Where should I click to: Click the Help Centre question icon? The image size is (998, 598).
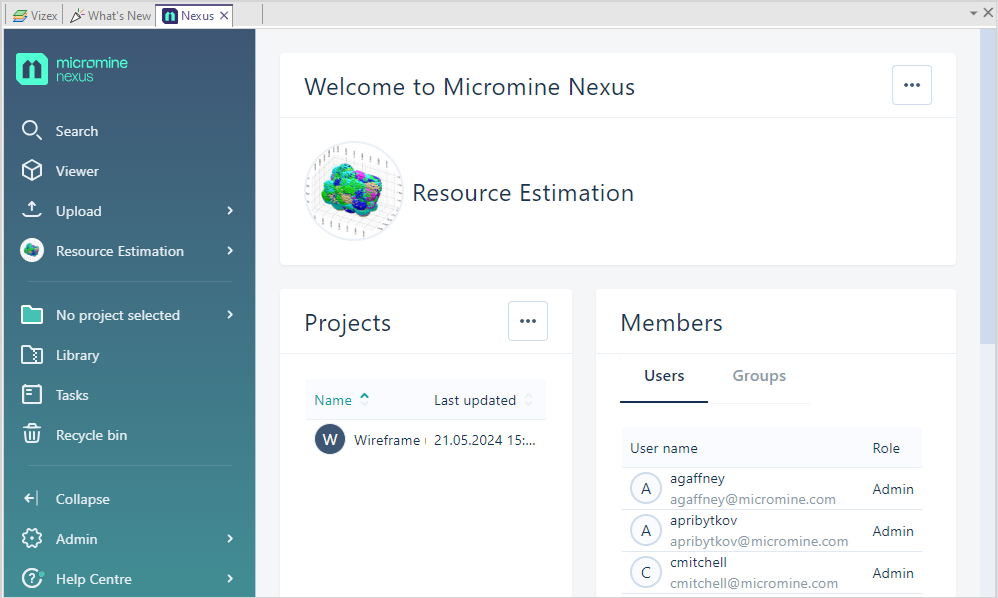point(32,578)
